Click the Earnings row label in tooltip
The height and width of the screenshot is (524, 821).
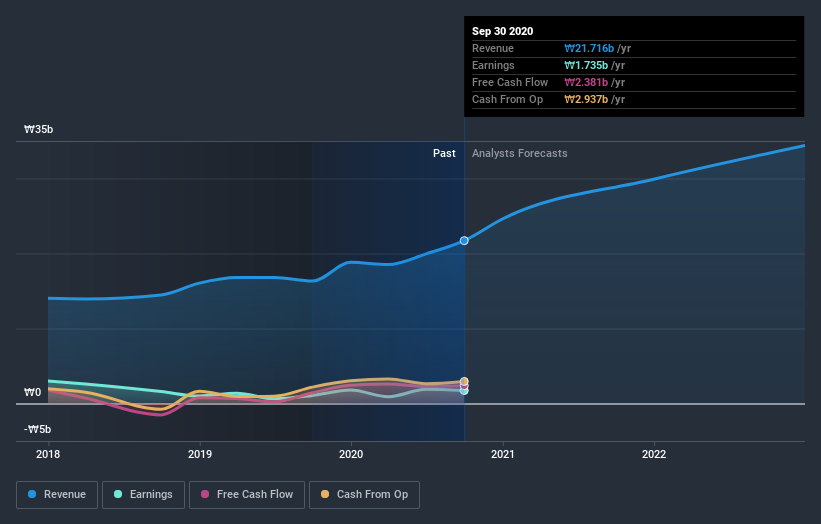(493, 65)
